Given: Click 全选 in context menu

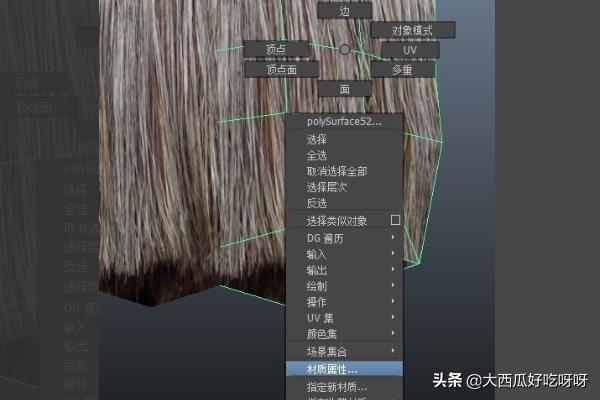Looking at the screenshot, I should (x=317, y=155).
